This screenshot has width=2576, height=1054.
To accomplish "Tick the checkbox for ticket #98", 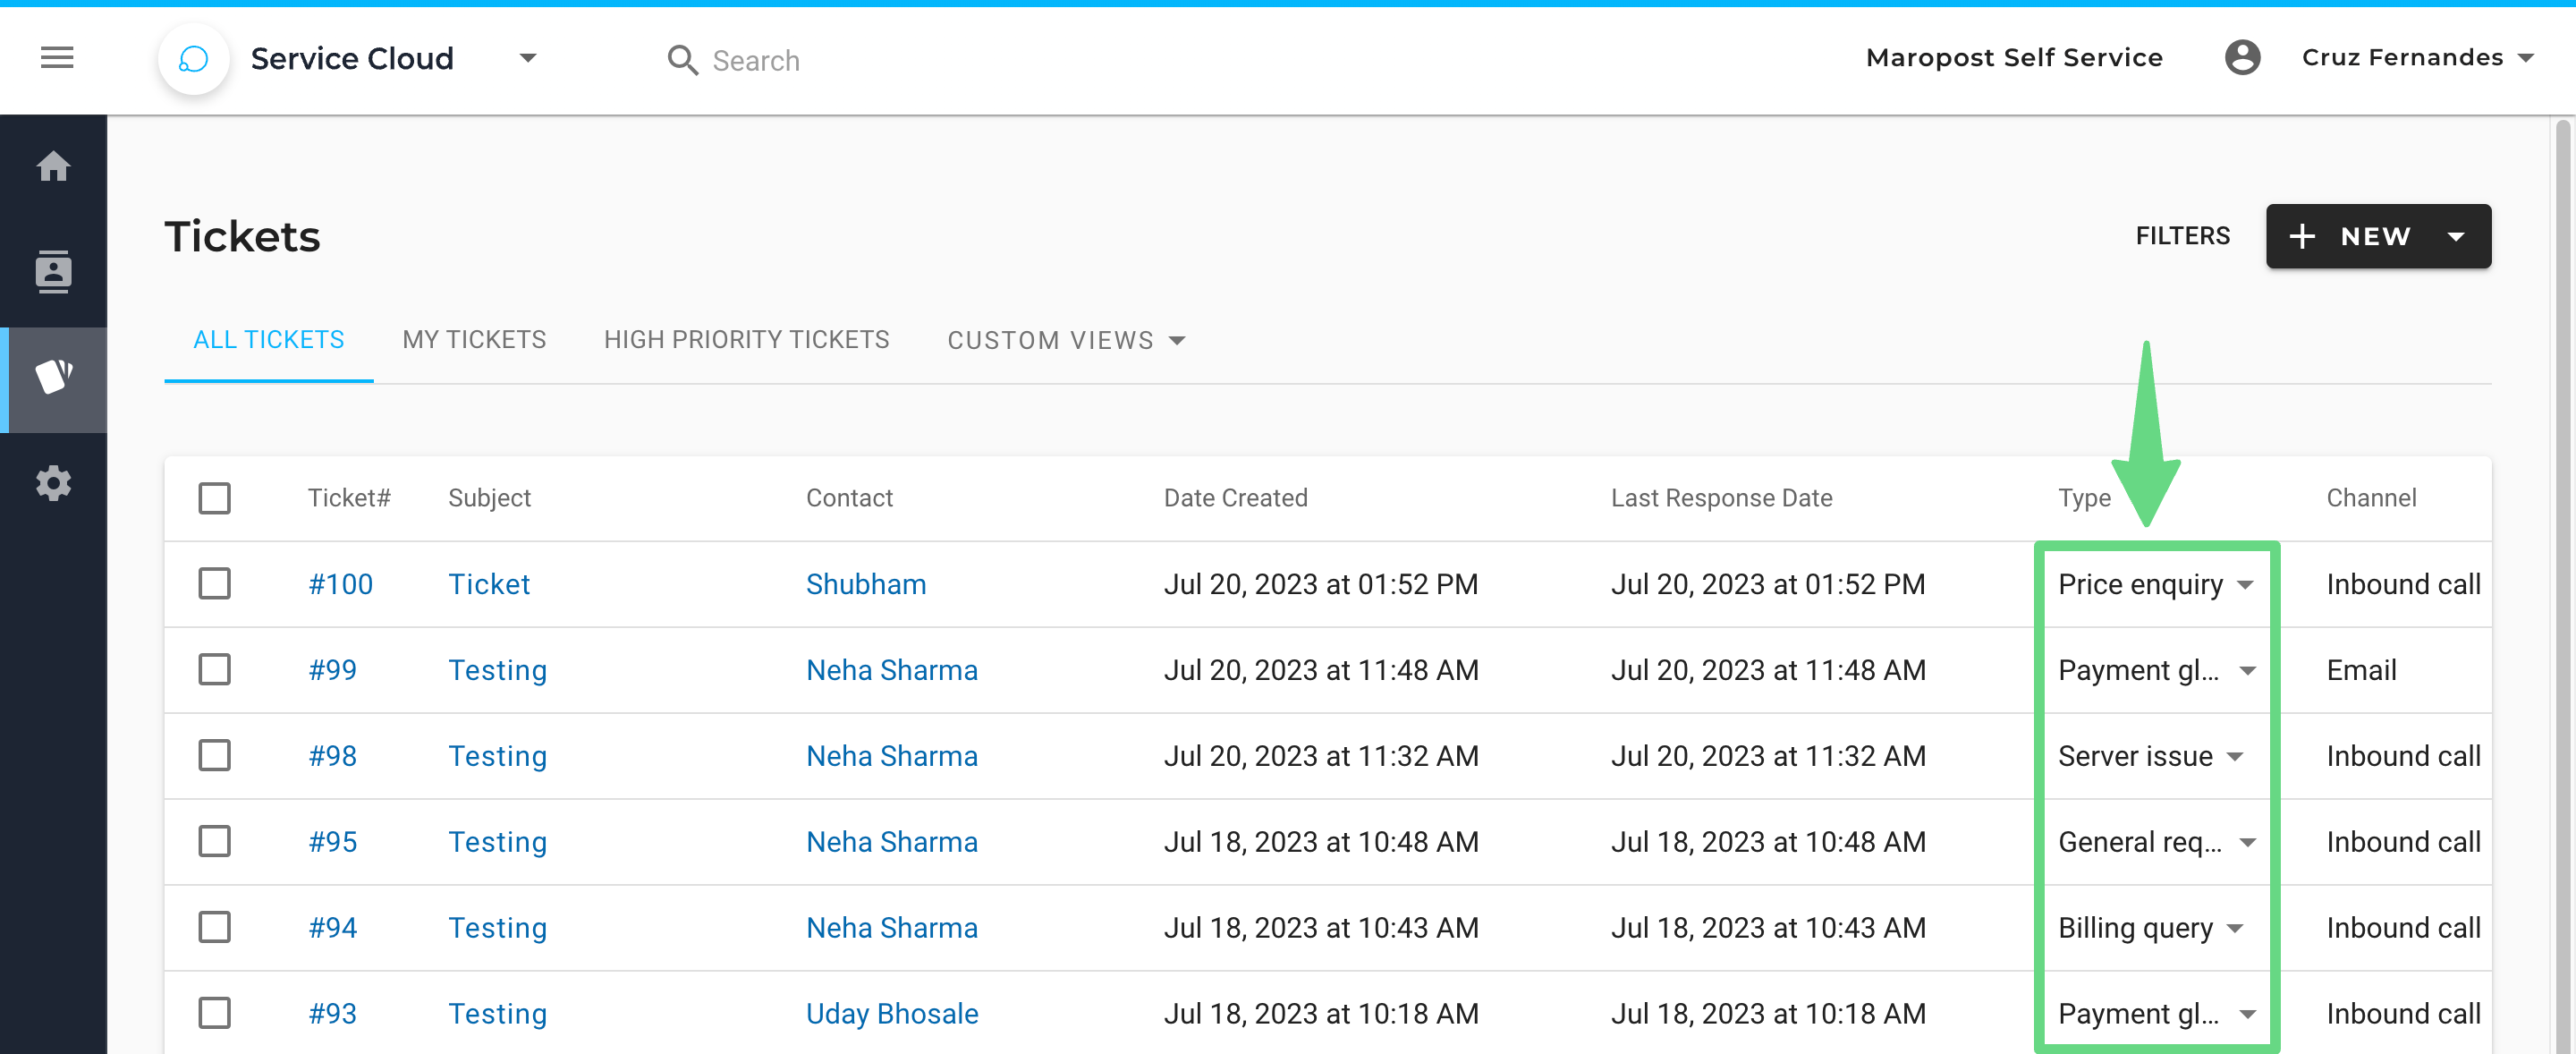I will (214, 756).
